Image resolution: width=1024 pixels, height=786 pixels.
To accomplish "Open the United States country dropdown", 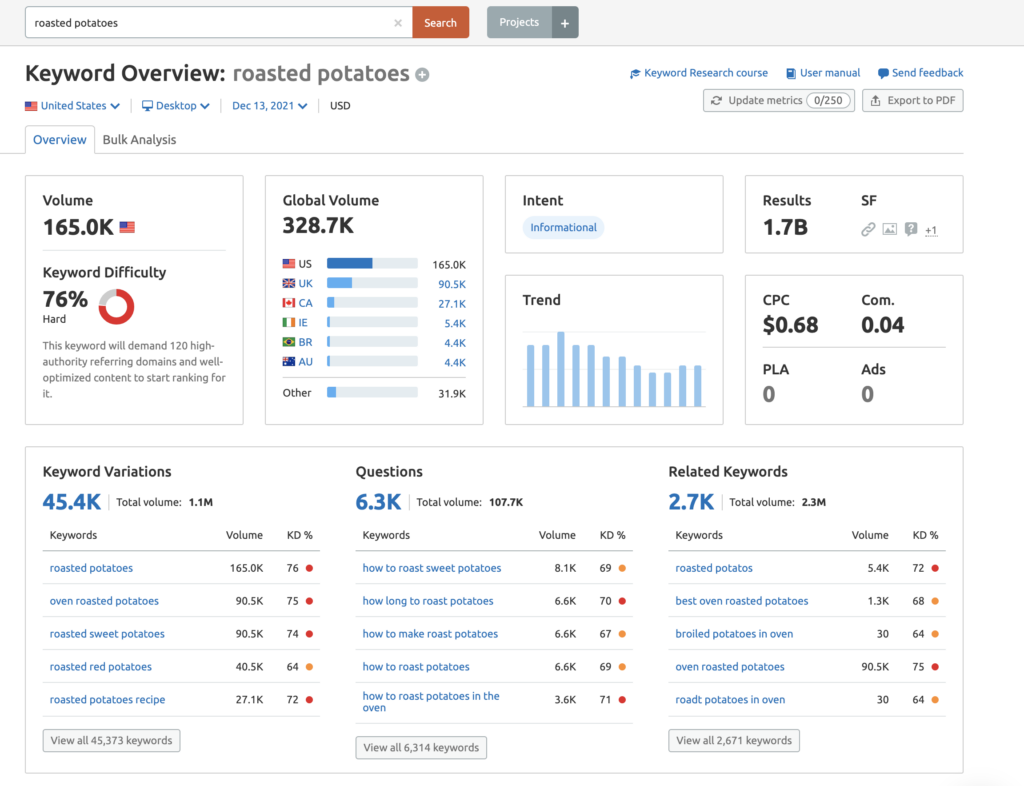I will 72,106.
